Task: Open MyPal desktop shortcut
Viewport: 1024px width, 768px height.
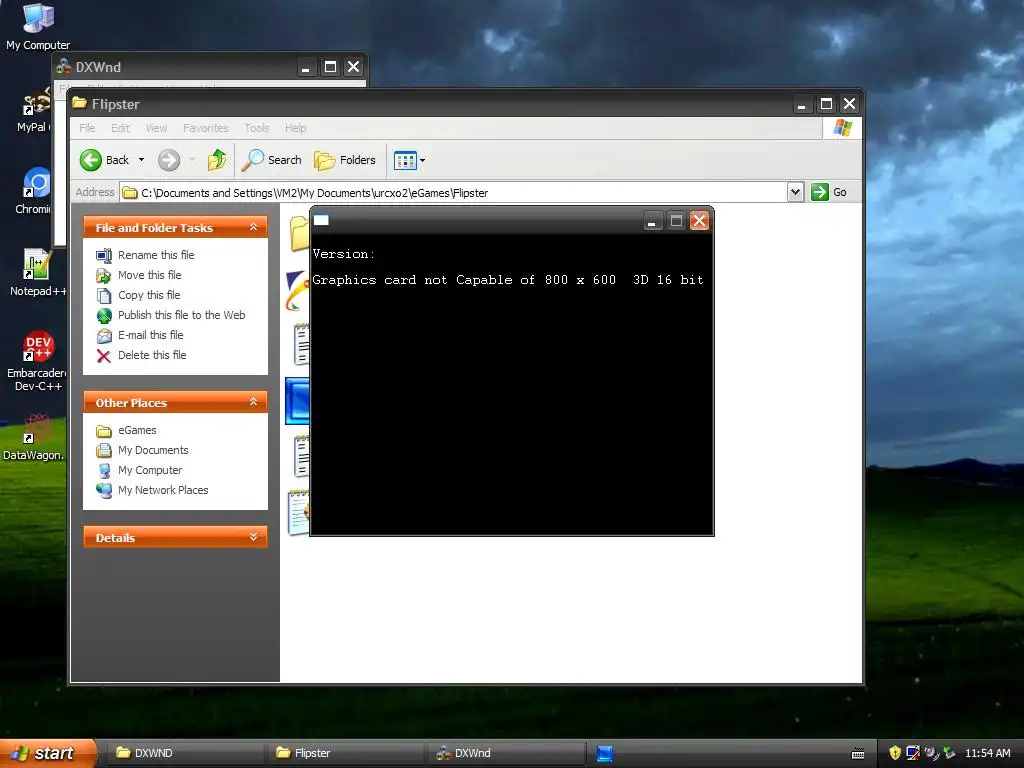Action: click(34, 111)
